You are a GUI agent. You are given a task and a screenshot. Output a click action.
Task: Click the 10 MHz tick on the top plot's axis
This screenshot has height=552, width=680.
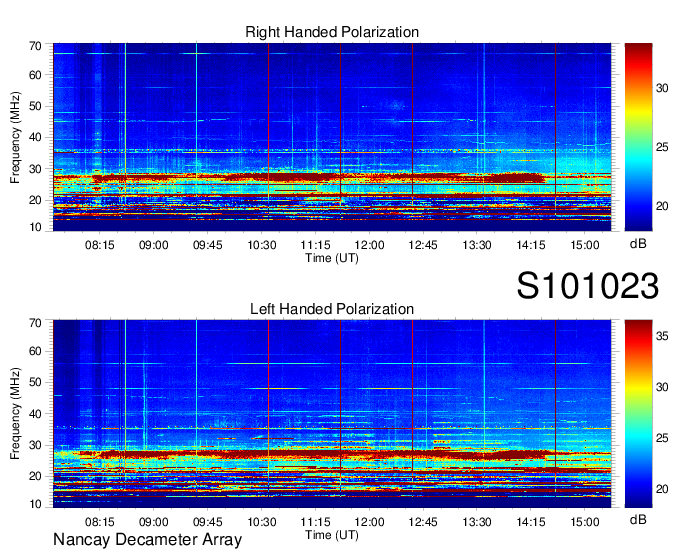point(35,227)
